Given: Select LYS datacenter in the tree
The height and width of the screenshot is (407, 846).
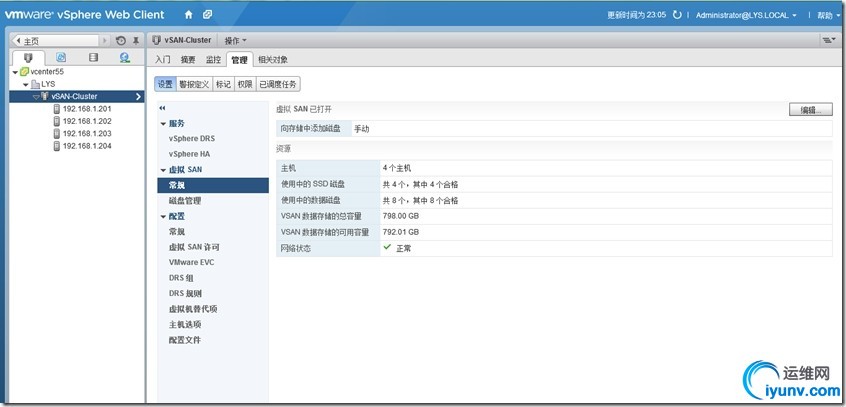Looking at the screenshot, I should (48, 84).
